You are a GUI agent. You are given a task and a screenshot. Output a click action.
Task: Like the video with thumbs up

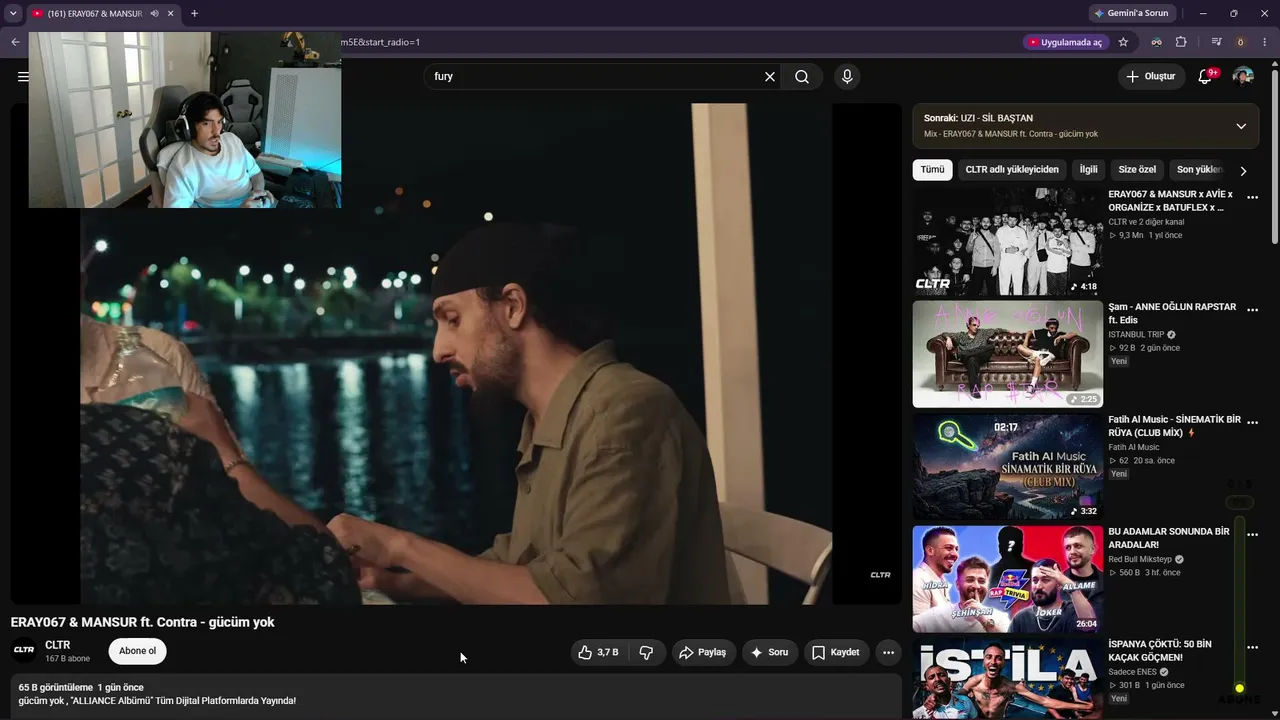point(598,652)
